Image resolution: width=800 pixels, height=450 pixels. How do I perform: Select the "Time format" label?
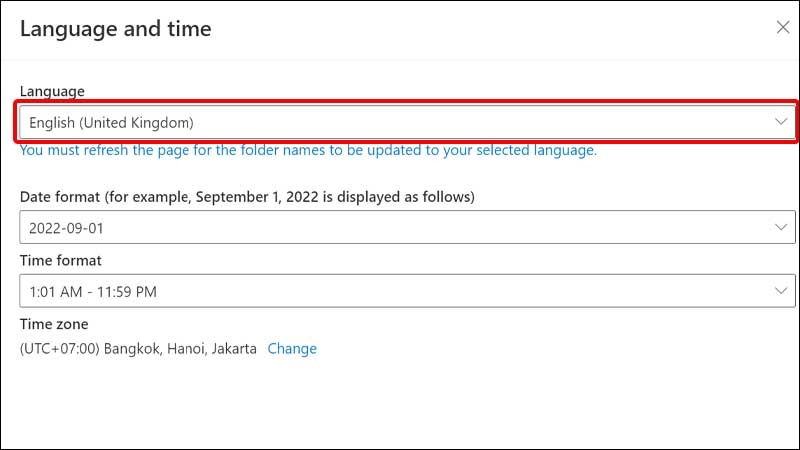61,261
